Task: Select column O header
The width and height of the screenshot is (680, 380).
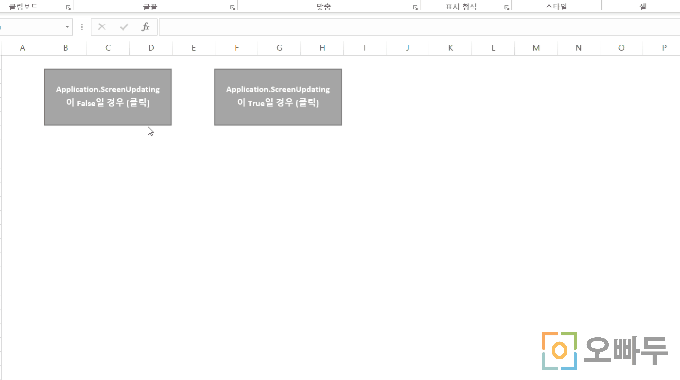Action: [621, 48]
